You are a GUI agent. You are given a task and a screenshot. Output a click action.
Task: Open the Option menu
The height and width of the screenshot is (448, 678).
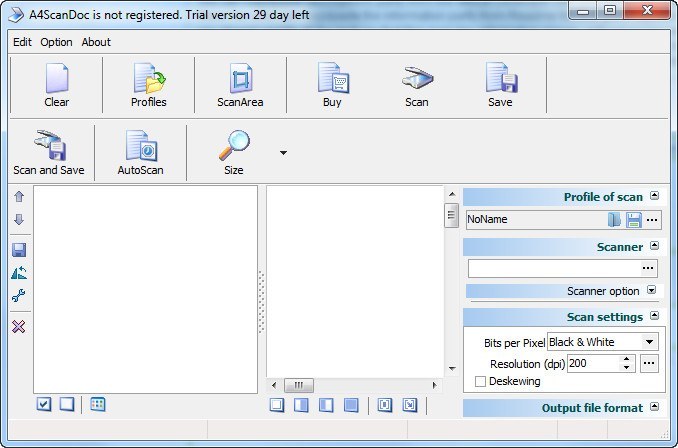click(x=56, y=42)
